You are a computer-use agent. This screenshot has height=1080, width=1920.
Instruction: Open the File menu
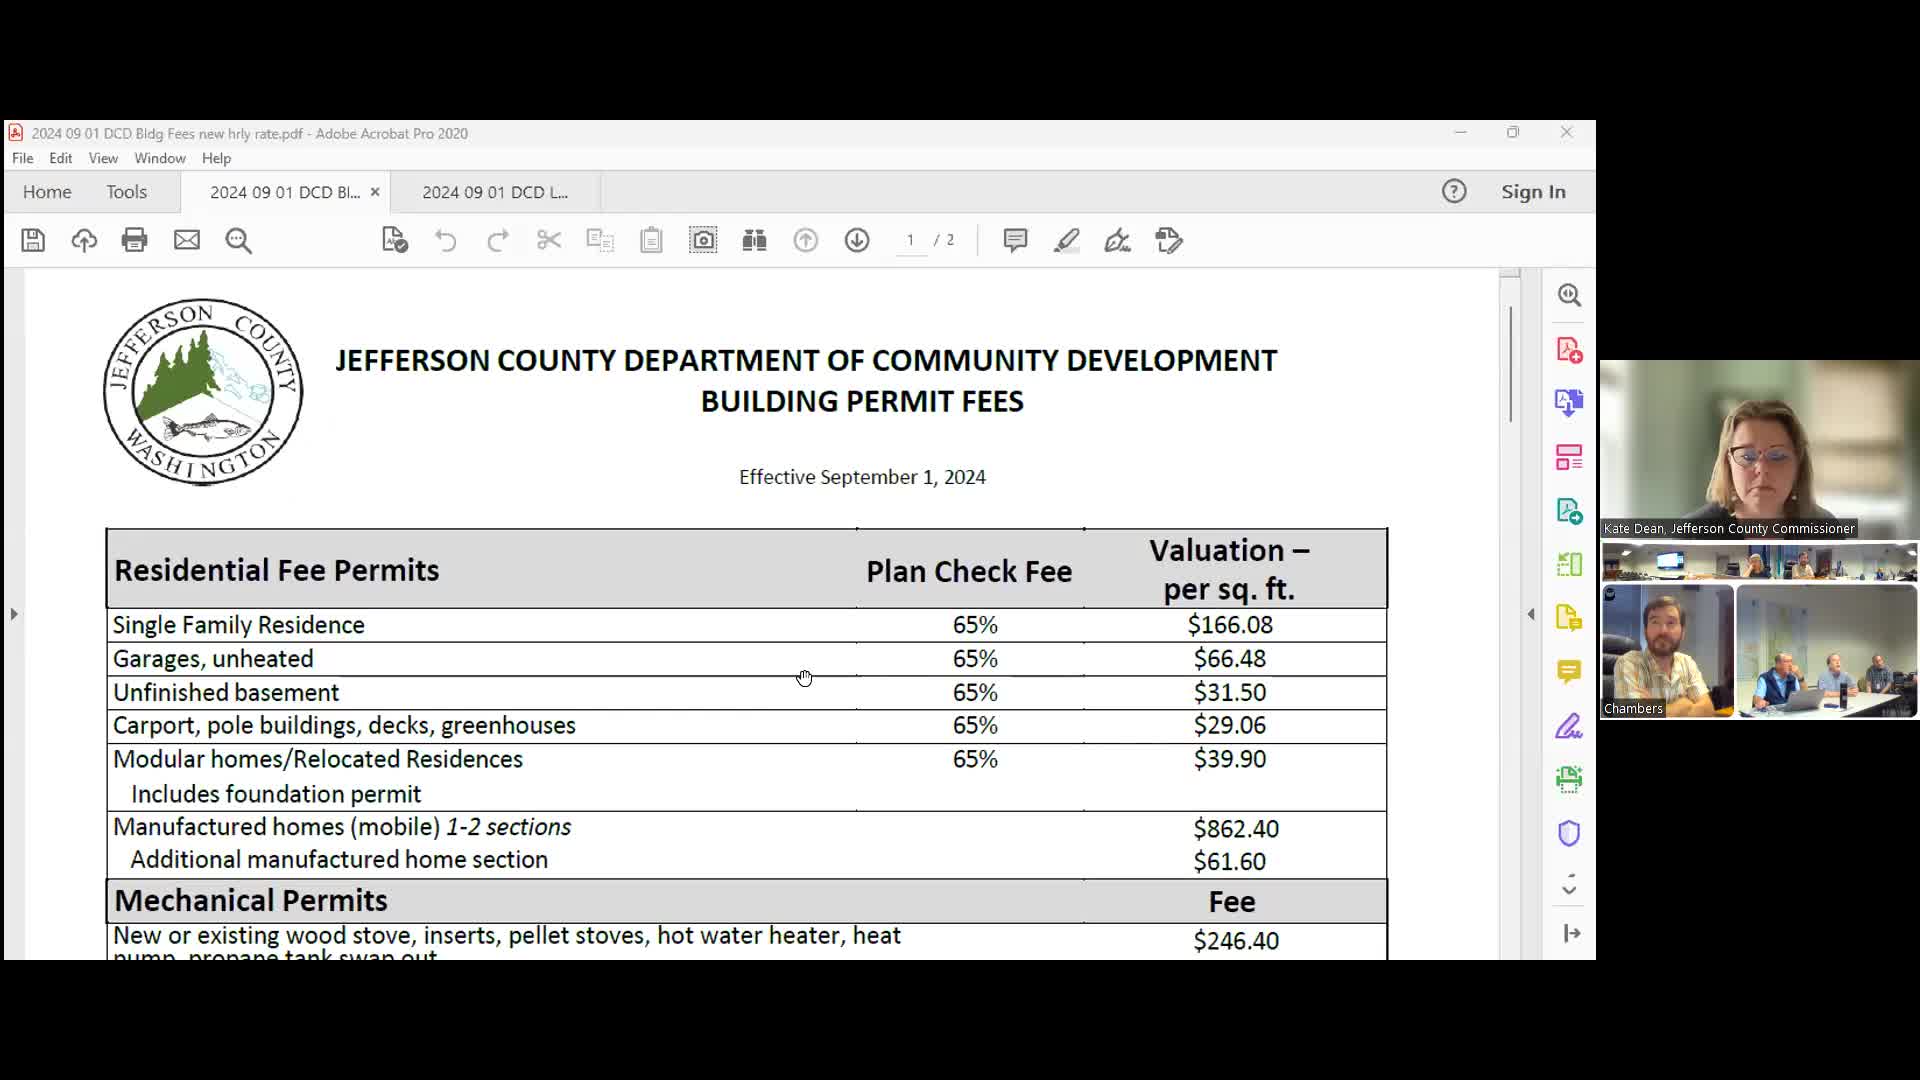[x=22, y=158]
